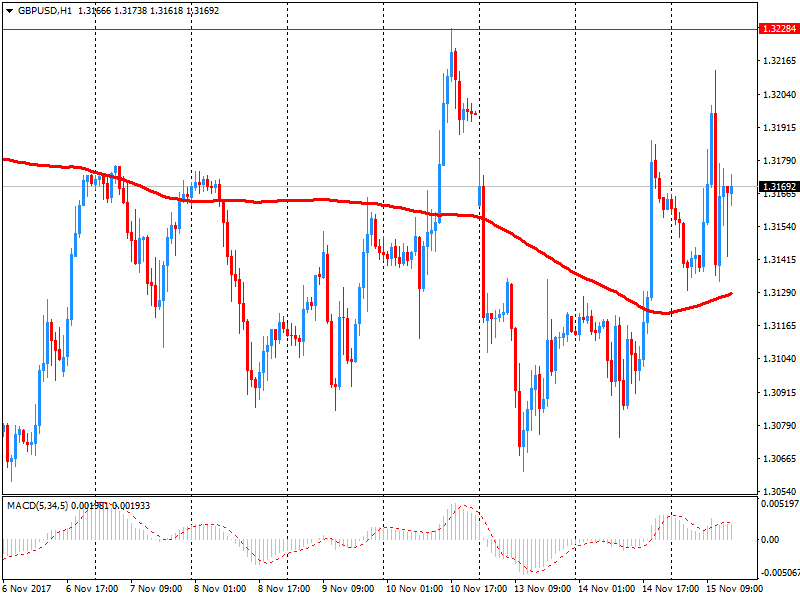Viewport: 800px width, 600px height.
Task: Click the current price label 1.31692
Action: tap(779, 187)
